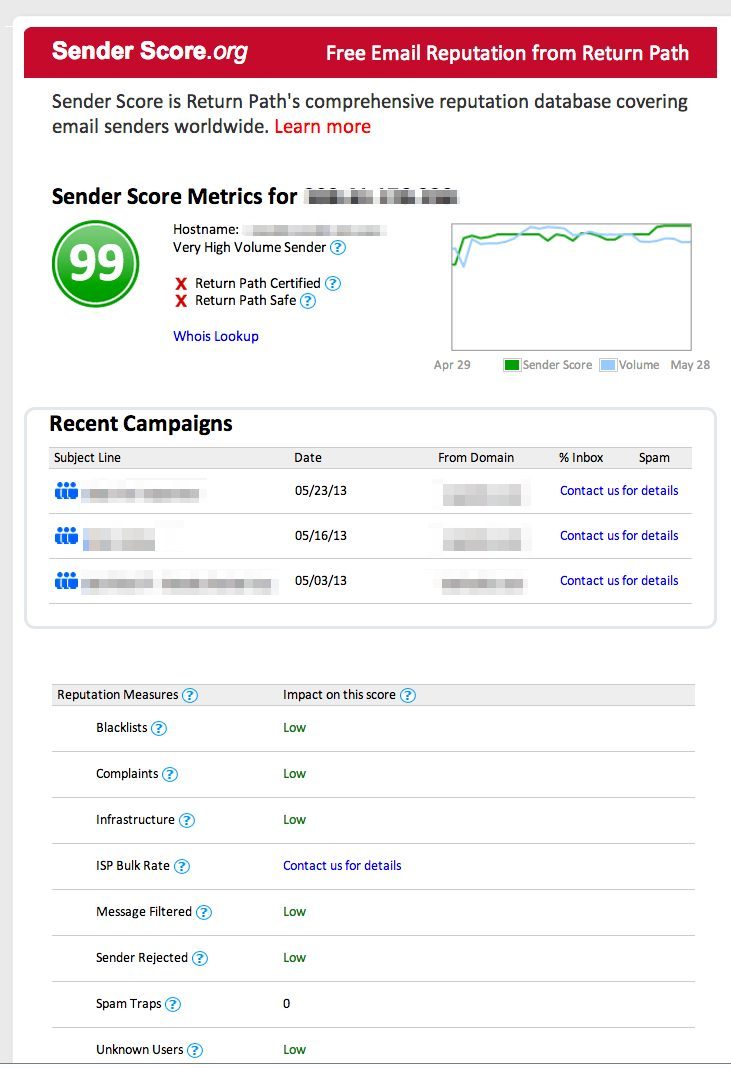Screen dimensions: 731x1068
Task: Click the May 28 chart end label
Action: [x=690, y=365]
